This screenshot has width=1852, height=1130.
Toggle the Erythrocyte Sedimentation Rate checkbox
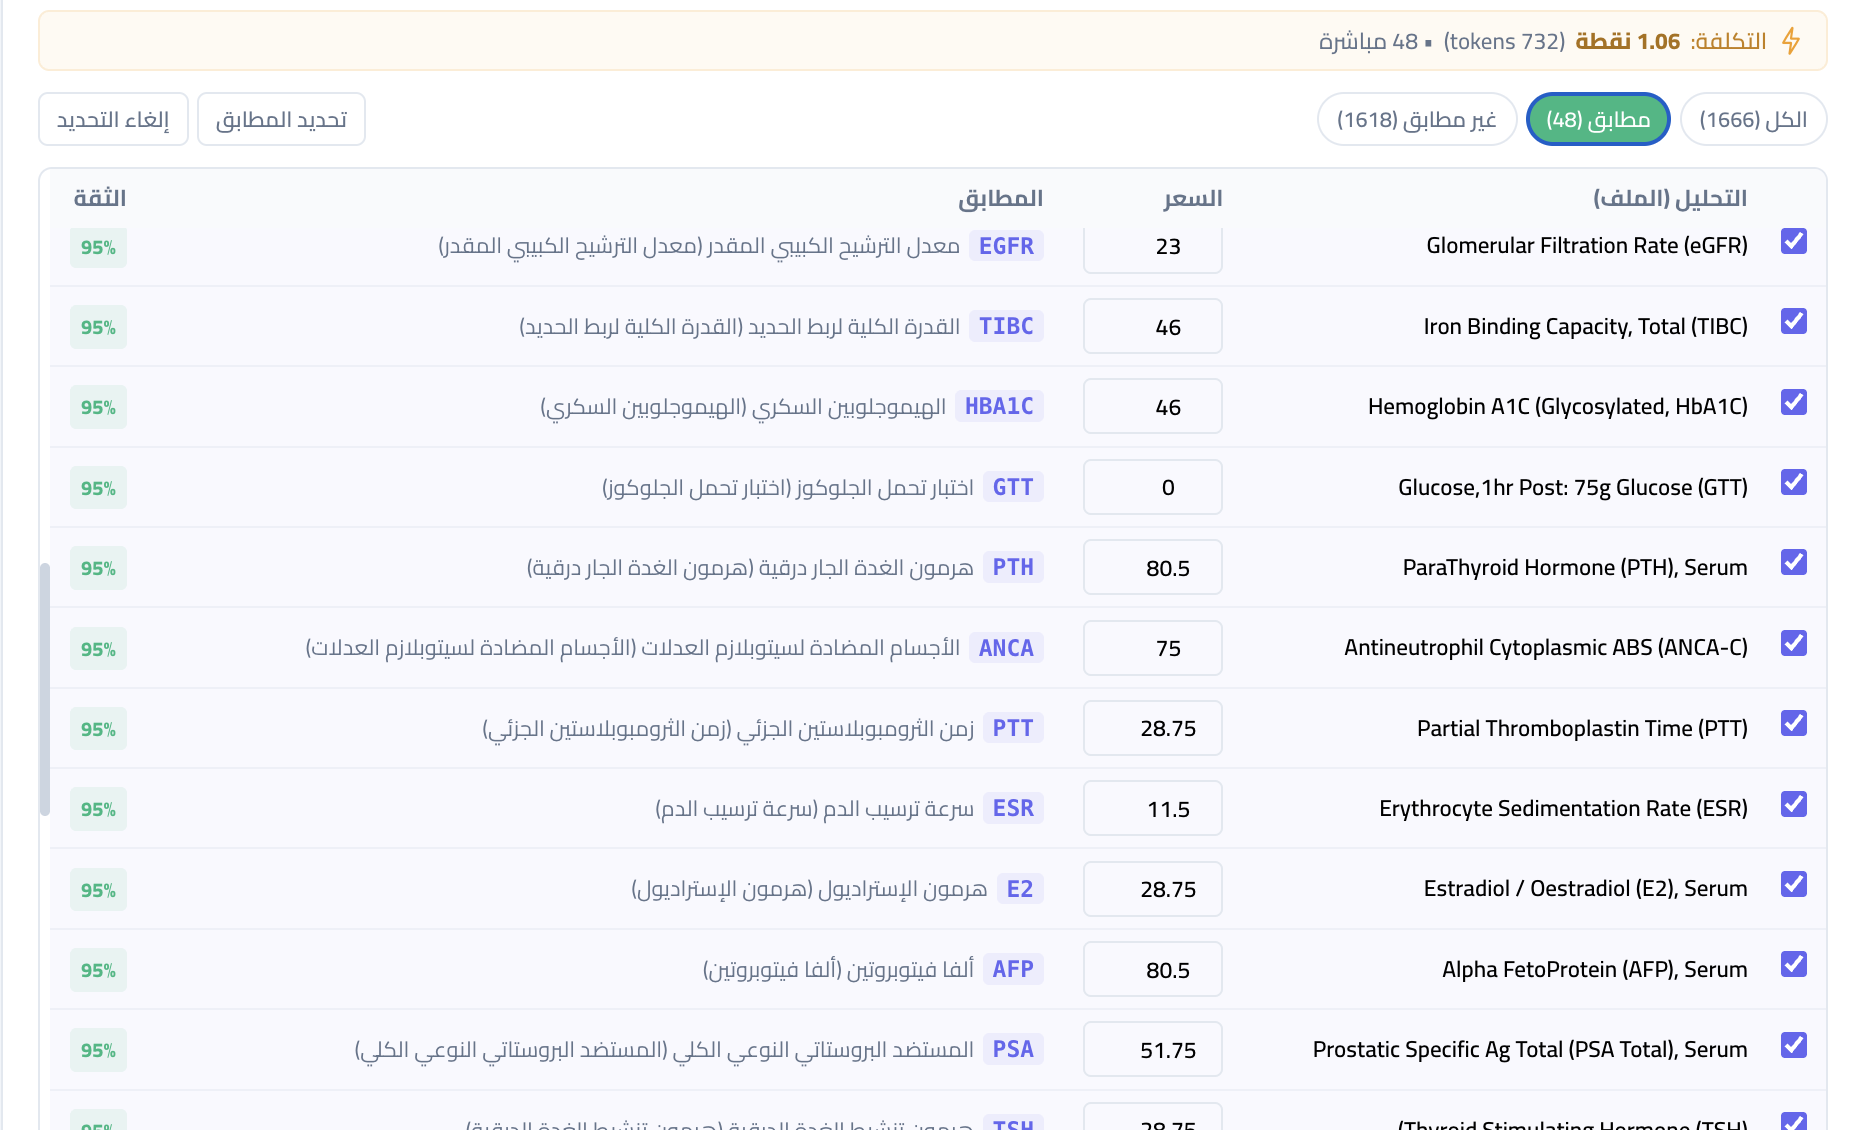[x=1793, y=805]
